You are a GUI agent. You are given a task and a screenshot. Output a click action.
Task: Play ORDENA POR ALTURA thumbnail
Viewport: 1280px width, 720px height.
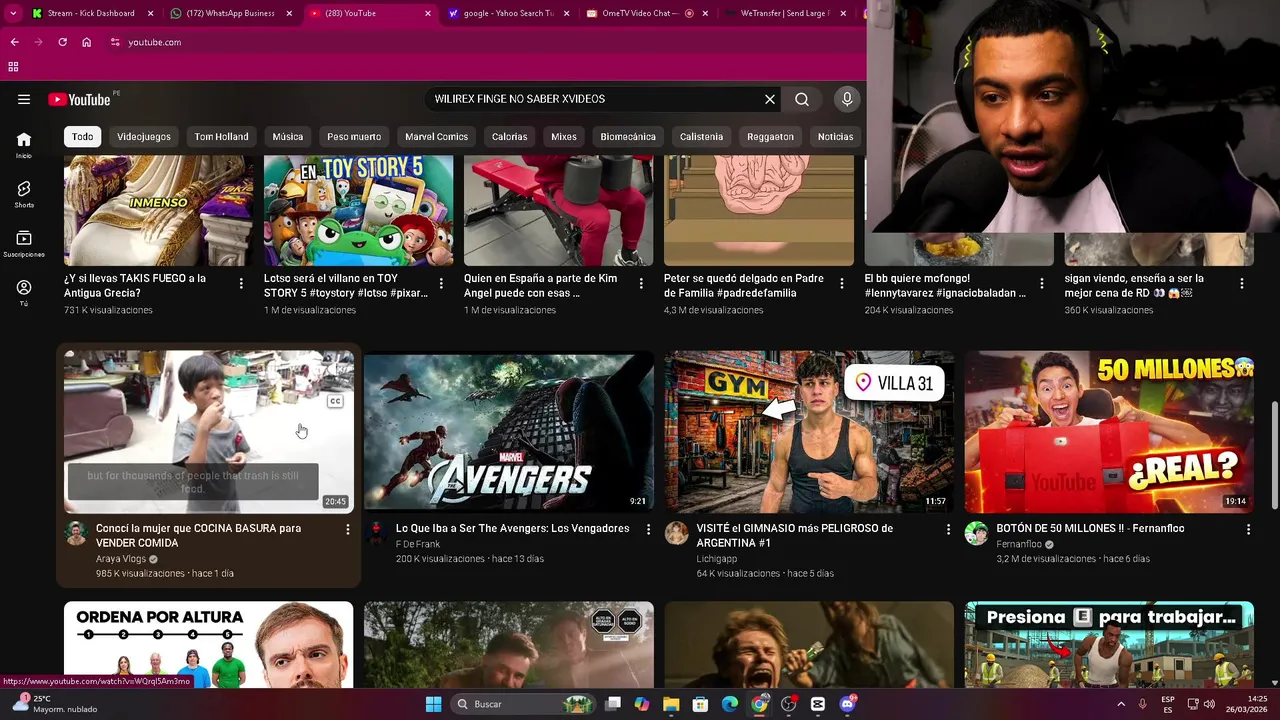click(x=208, y=644)
